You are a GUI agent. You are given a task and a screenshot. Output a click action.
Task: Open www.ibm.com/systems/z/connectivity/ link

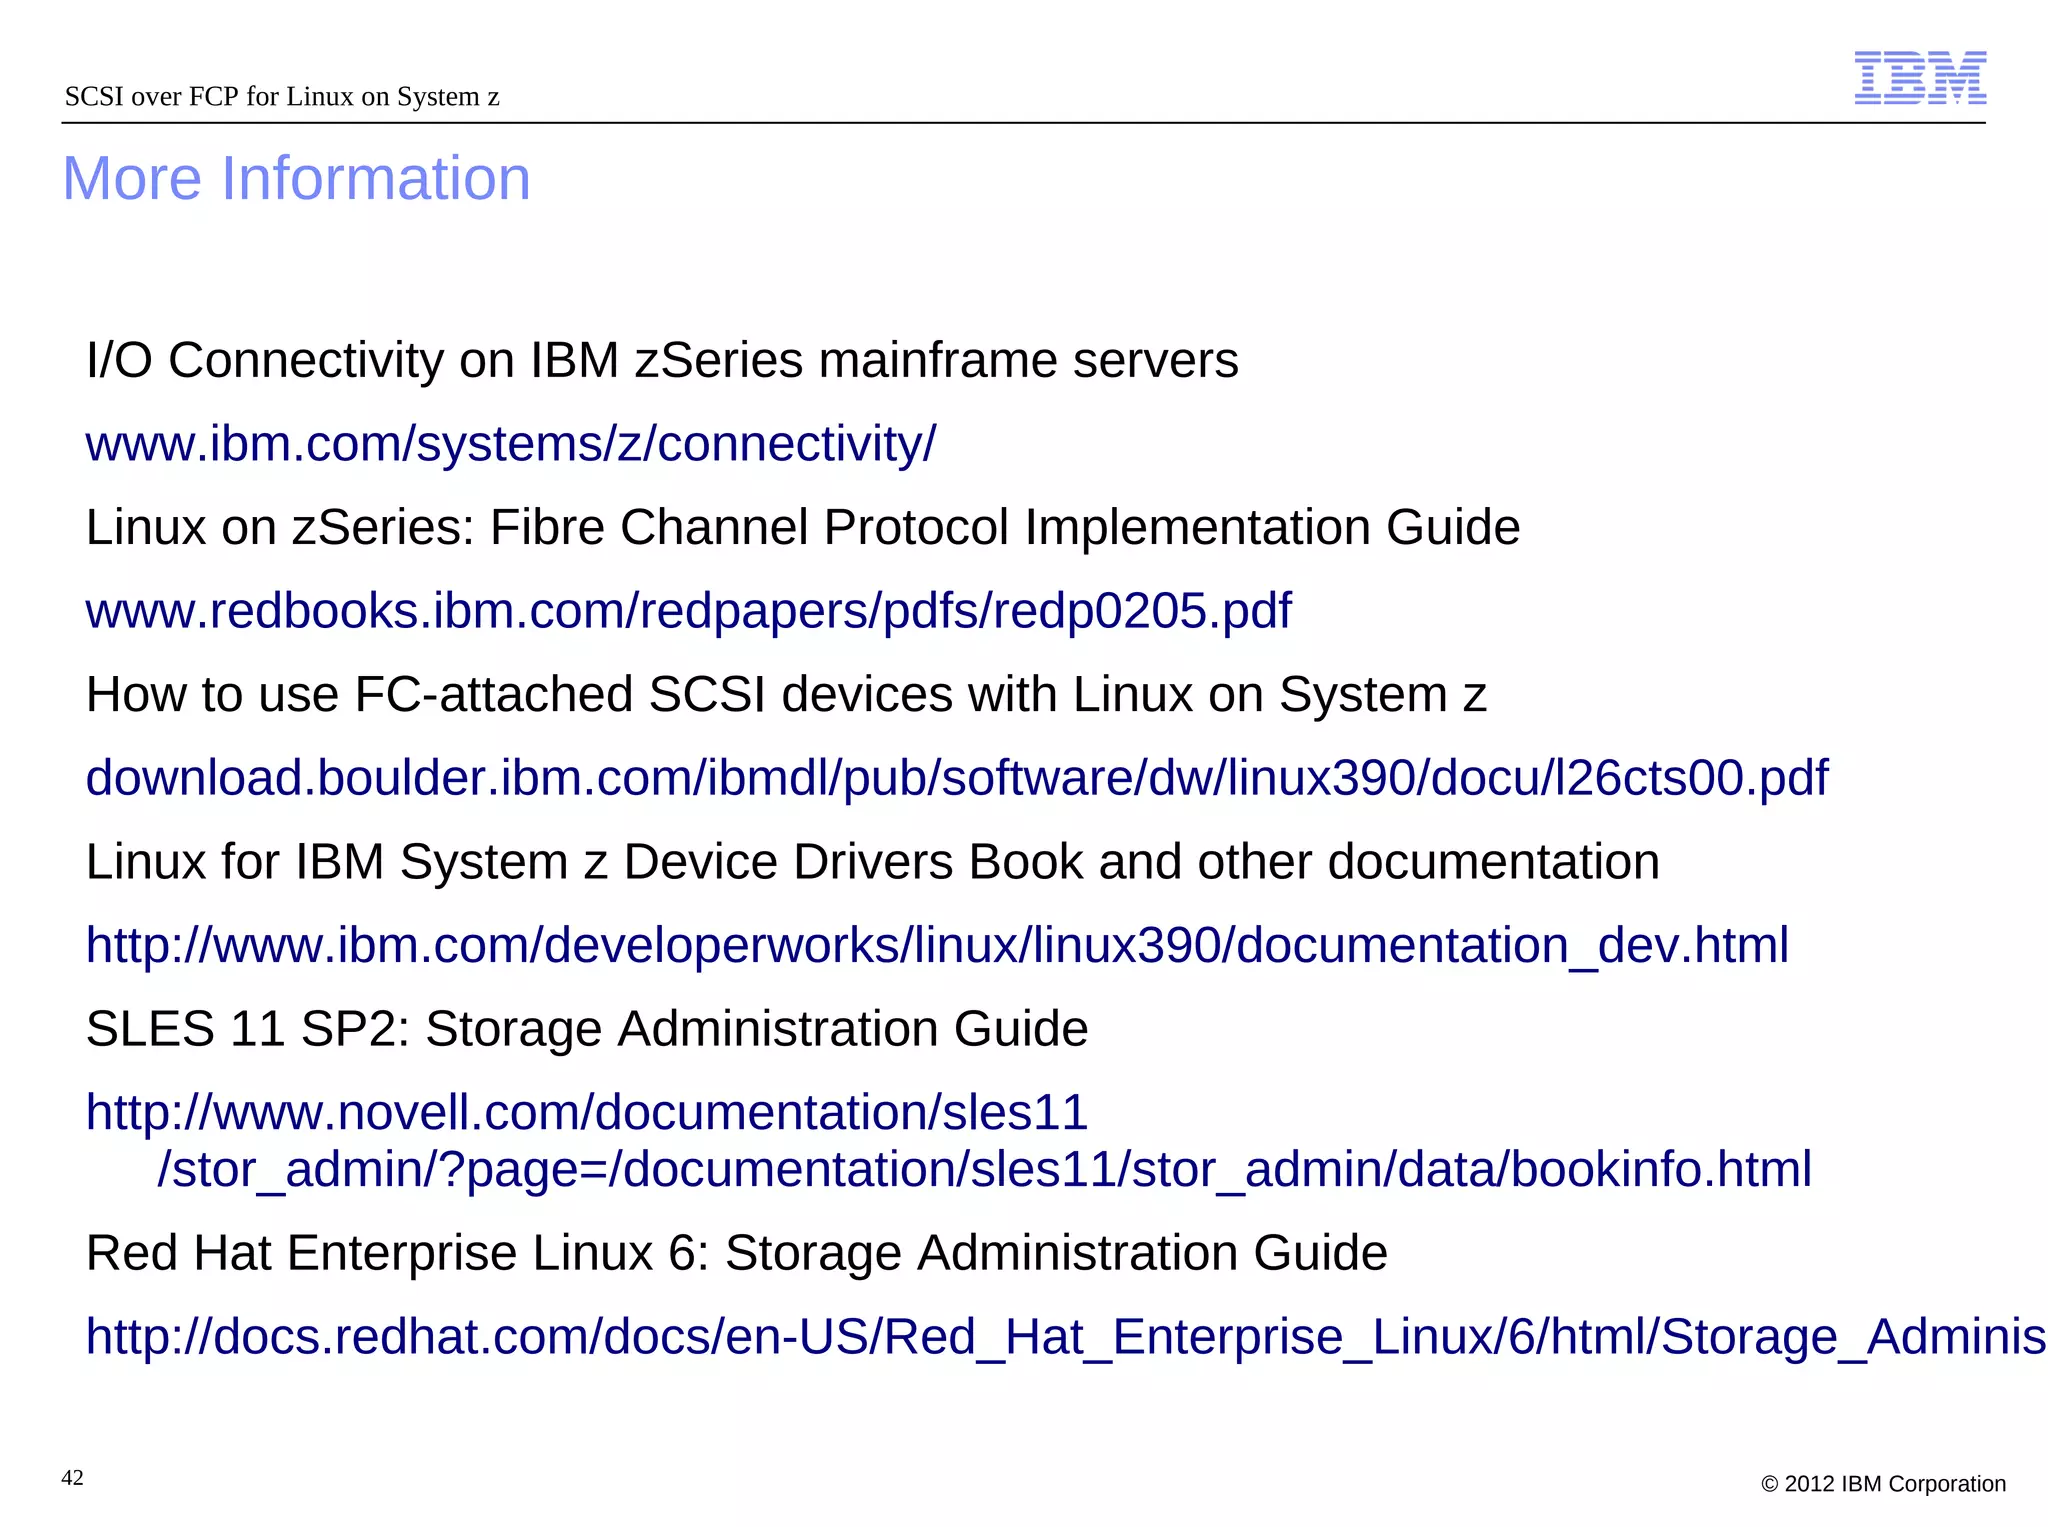point(511,444)
